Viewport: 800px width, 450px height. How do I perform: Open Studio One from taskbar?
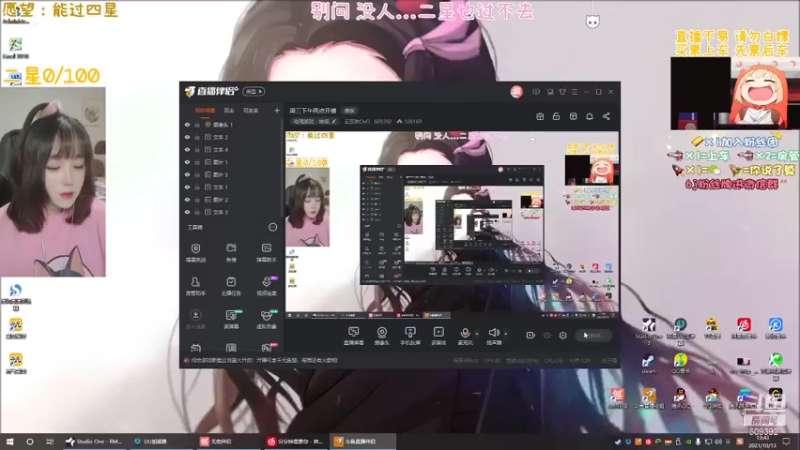pyautogui.click(x=94, y=441)
